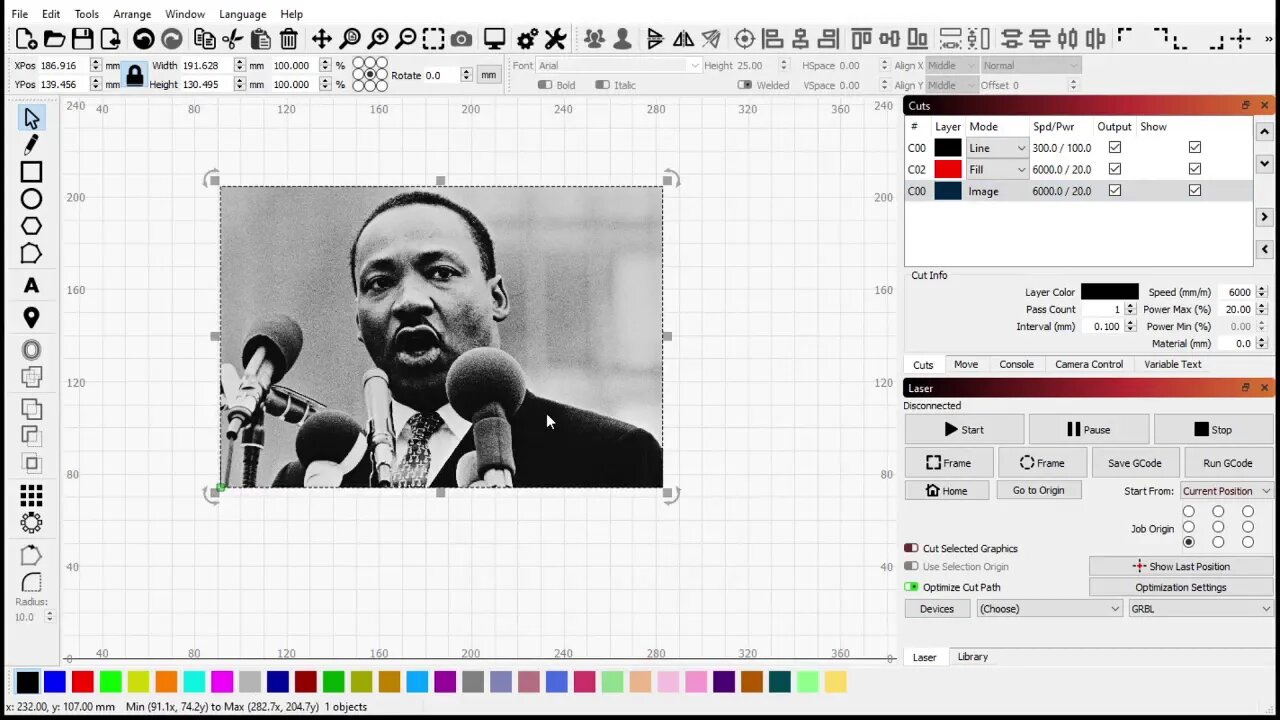The width and height of the screenshot is (1280, 720).
Task: Click the Go to Origin button
Action: 1038,491
